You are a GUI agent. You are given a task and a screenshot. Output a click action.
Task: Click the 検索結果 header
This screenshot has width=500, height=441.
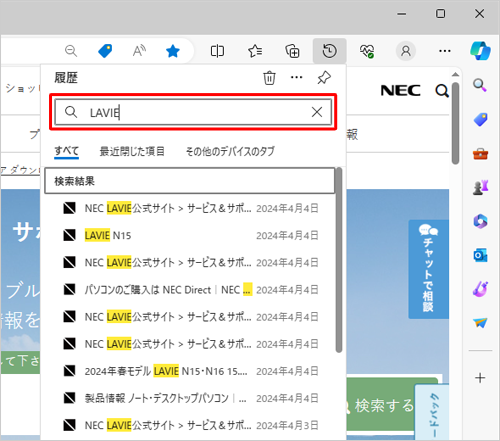click(x=190, y=181)
